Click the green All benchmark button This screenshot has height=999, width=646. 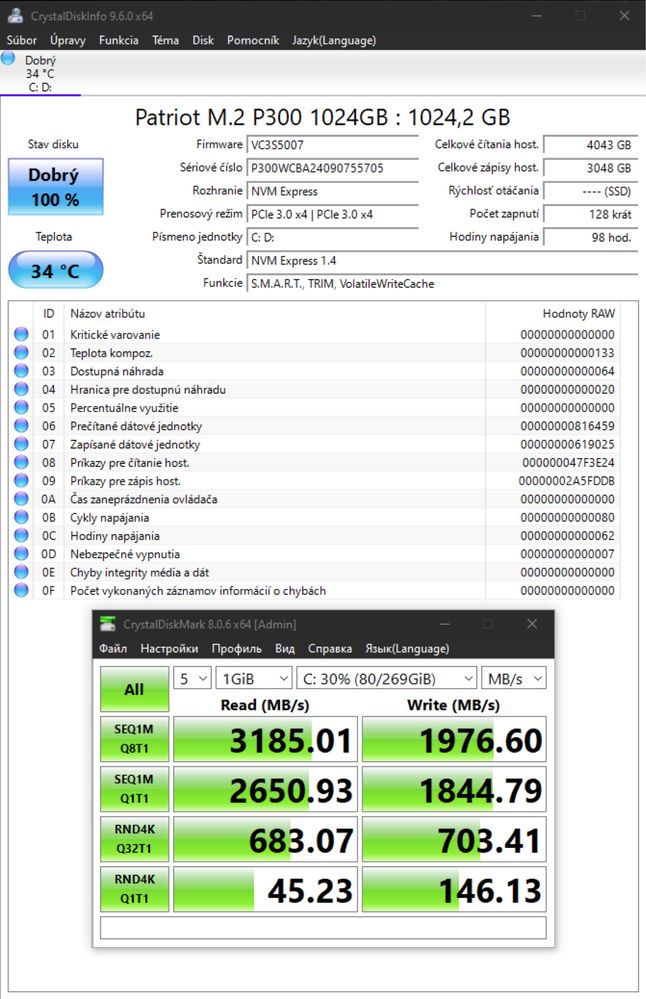point(134,689)
